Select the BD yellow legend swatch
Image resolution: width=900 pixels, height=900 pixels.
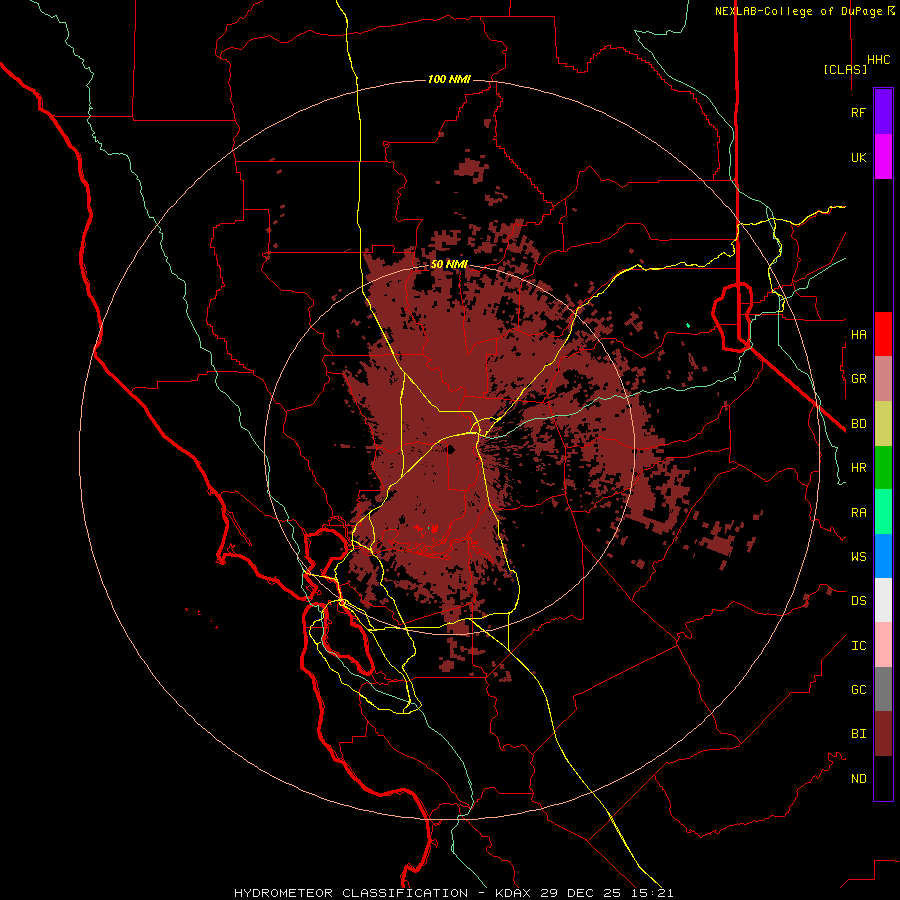pyautogui.click(x=883, y=423)
